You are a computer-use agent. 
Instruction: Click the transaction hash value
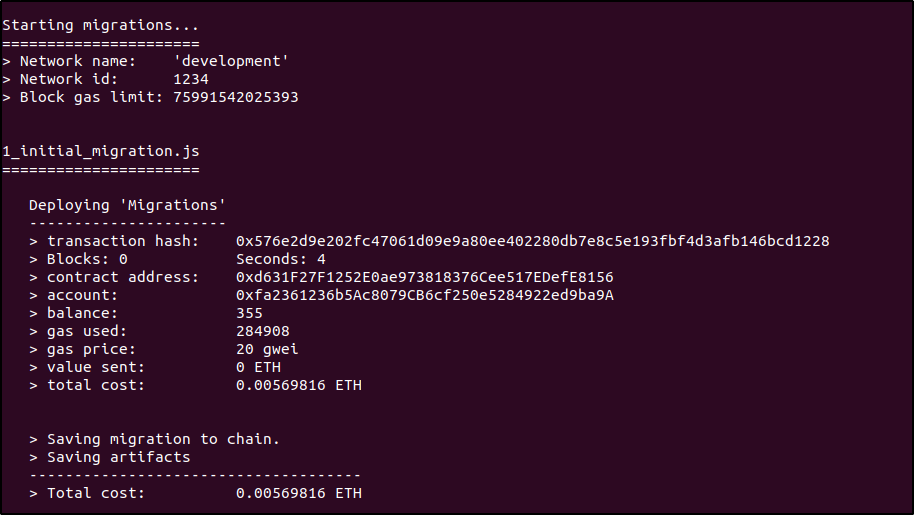coord(532,241)
